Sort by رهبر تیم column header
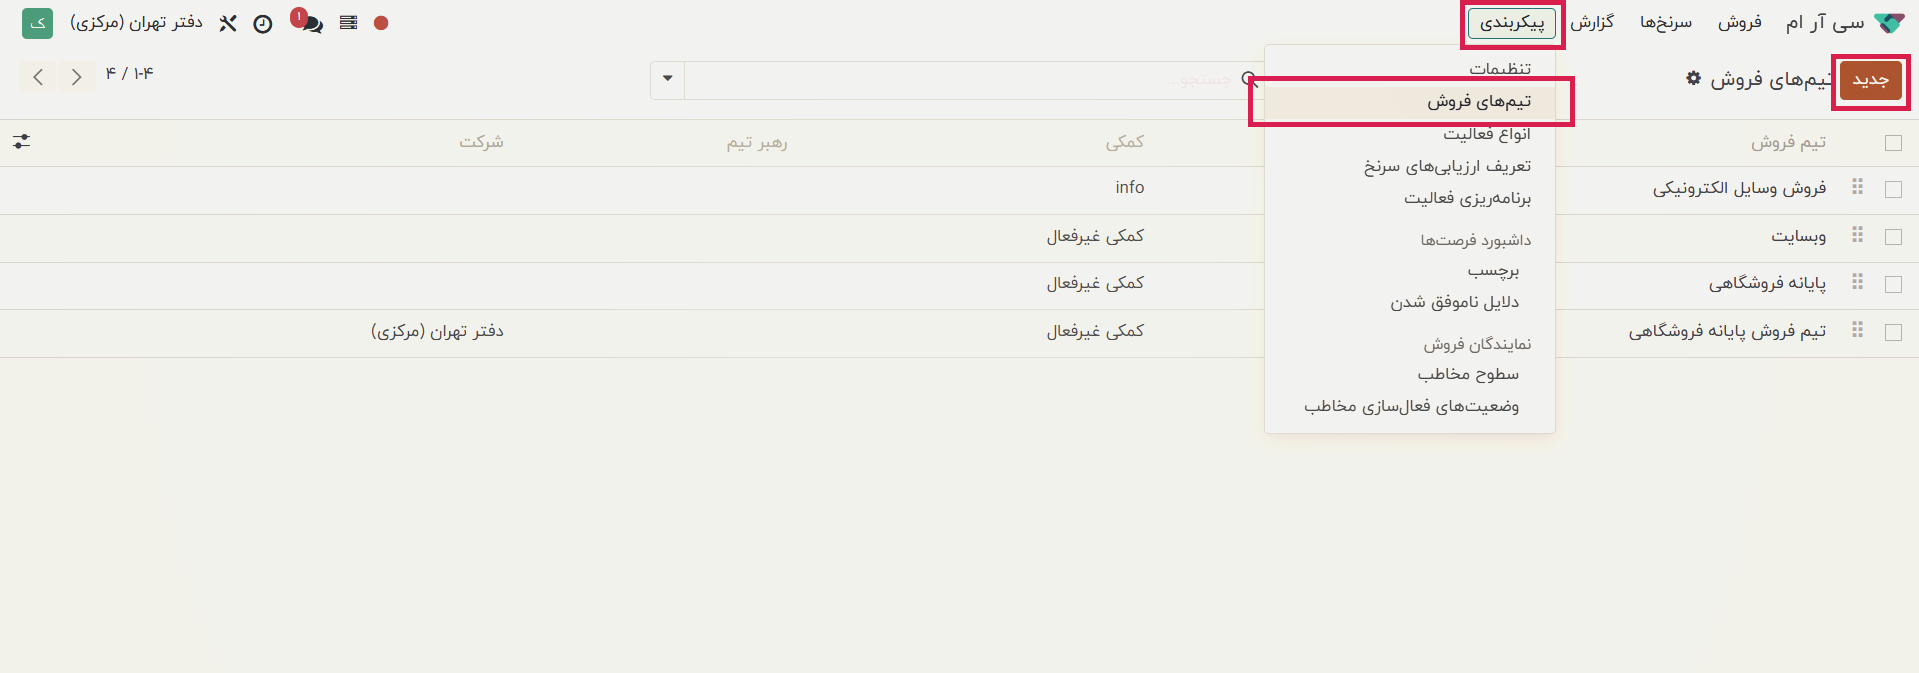The height and width of the screenshot is (673, 1919). click(x=757, y=142)
